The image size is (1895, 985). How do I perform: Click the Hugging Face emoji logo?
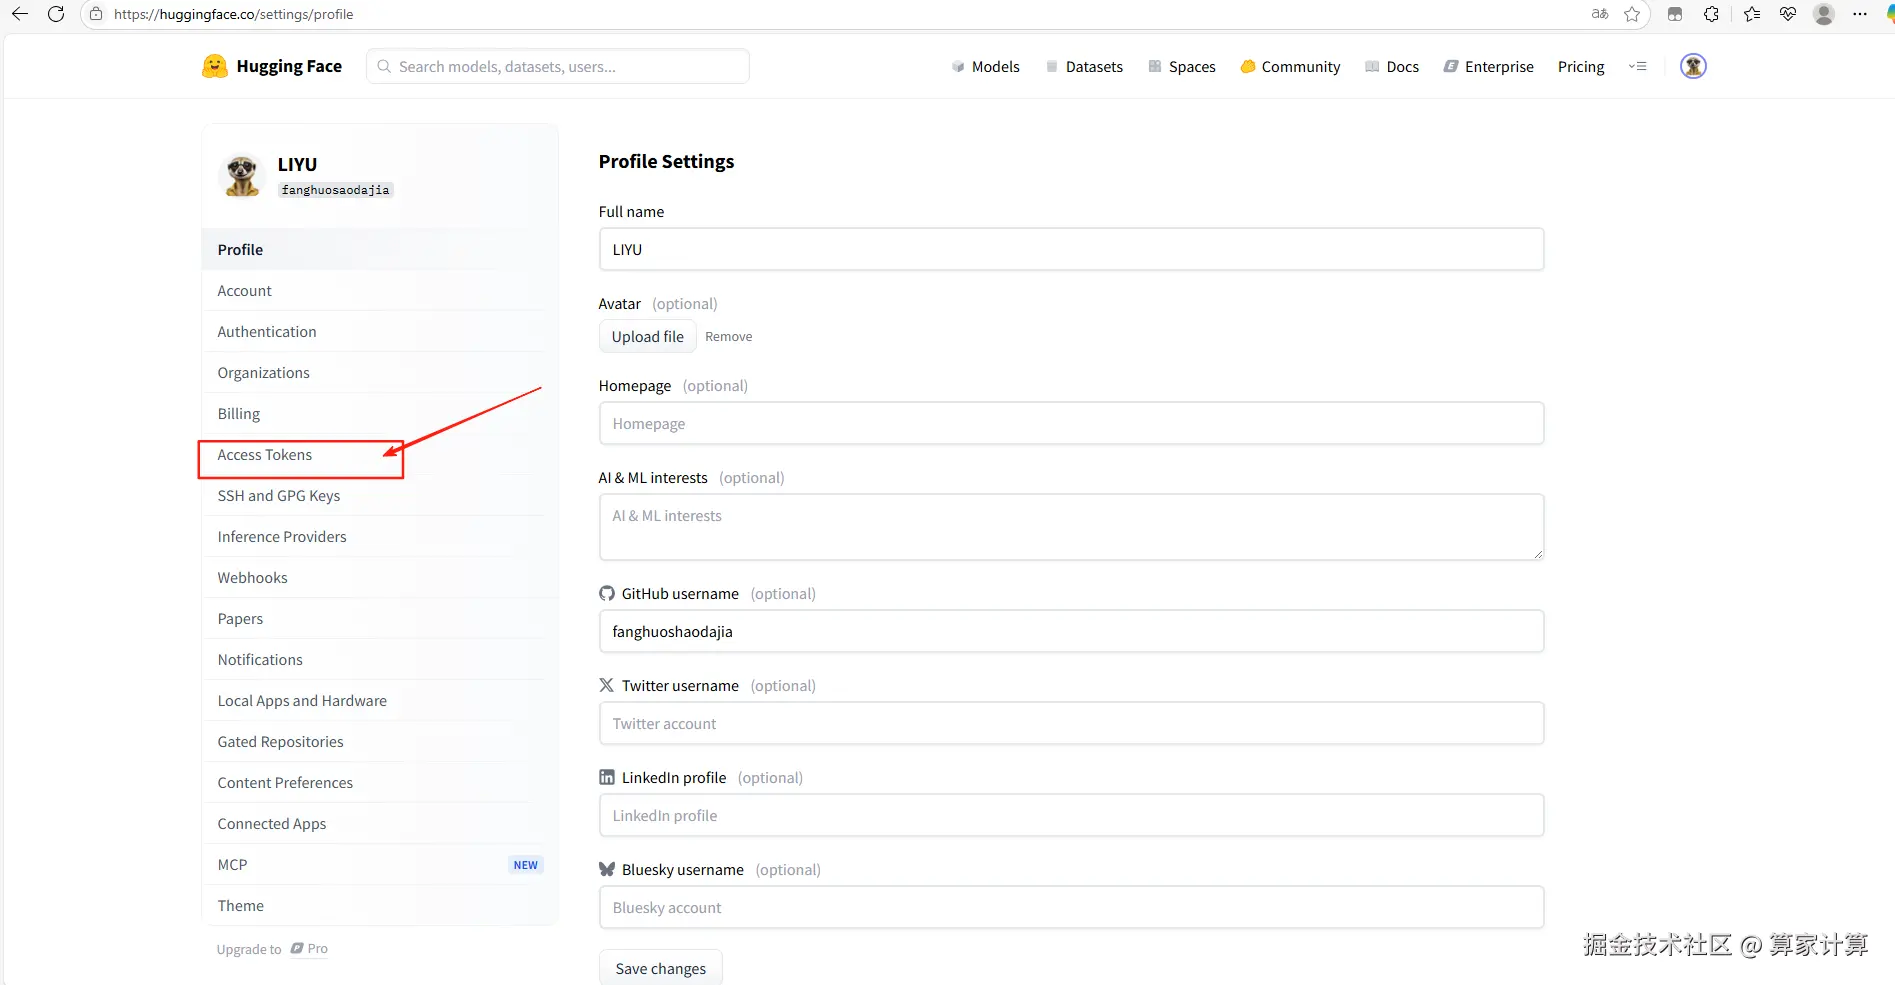[215, 66]
